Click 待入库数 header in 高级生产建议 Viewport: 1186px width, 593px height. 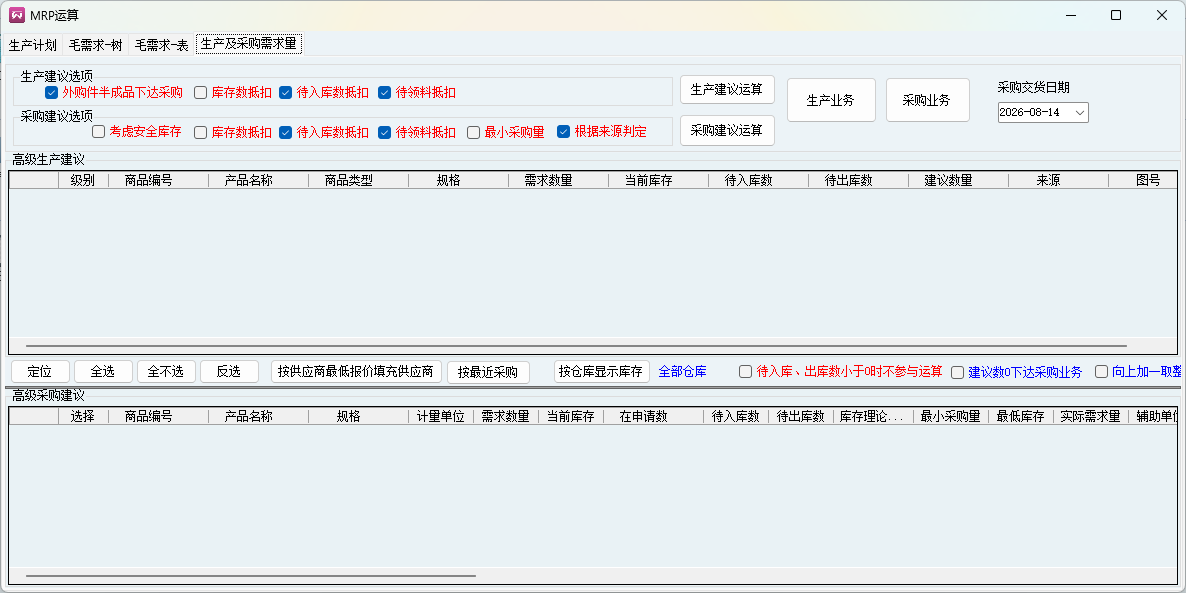pos(758,180)
